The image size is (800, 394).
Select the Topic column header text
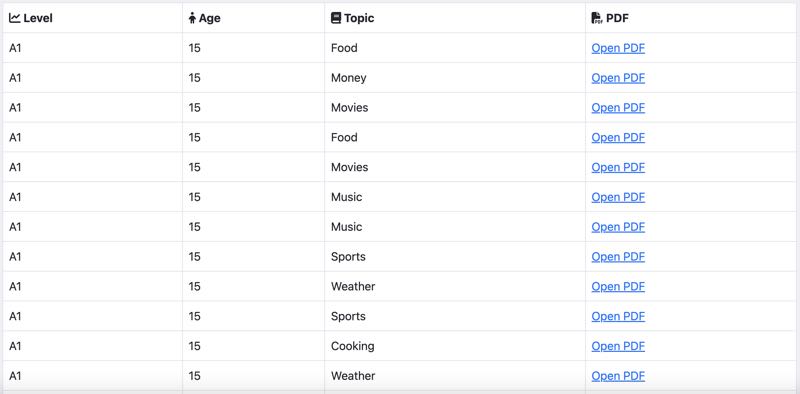tap(359, 18)
